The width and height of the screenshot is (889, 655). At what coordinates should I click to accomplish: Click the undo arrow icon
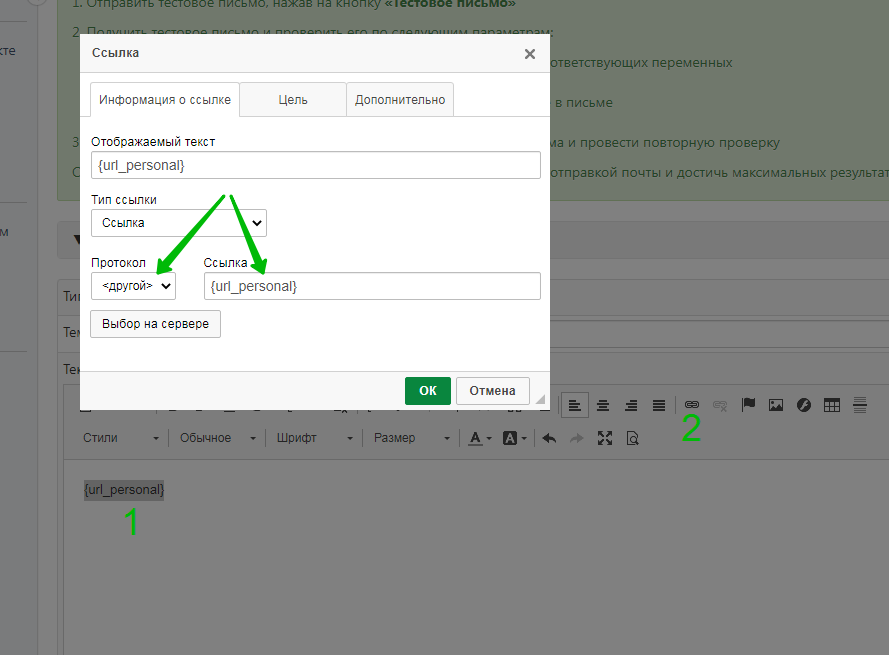point(548,438)
